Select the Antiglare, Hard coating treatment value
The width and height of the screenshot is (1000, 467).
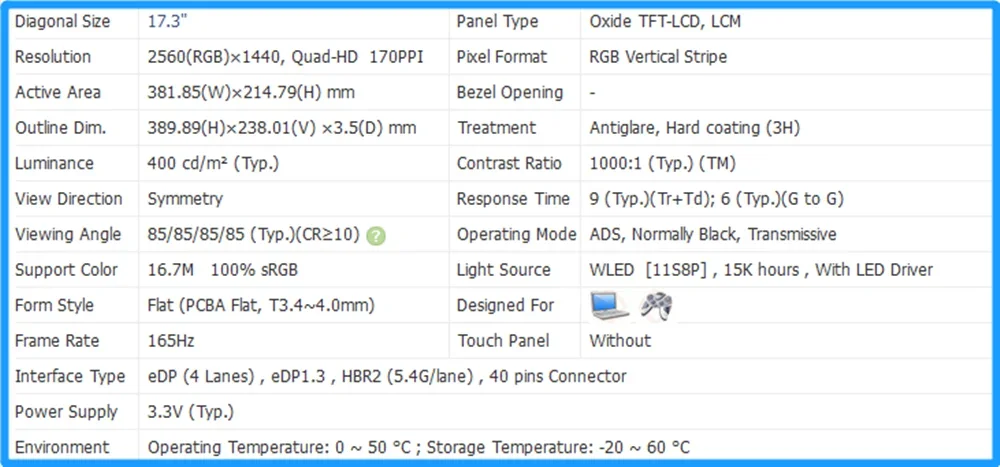(694, 128)
